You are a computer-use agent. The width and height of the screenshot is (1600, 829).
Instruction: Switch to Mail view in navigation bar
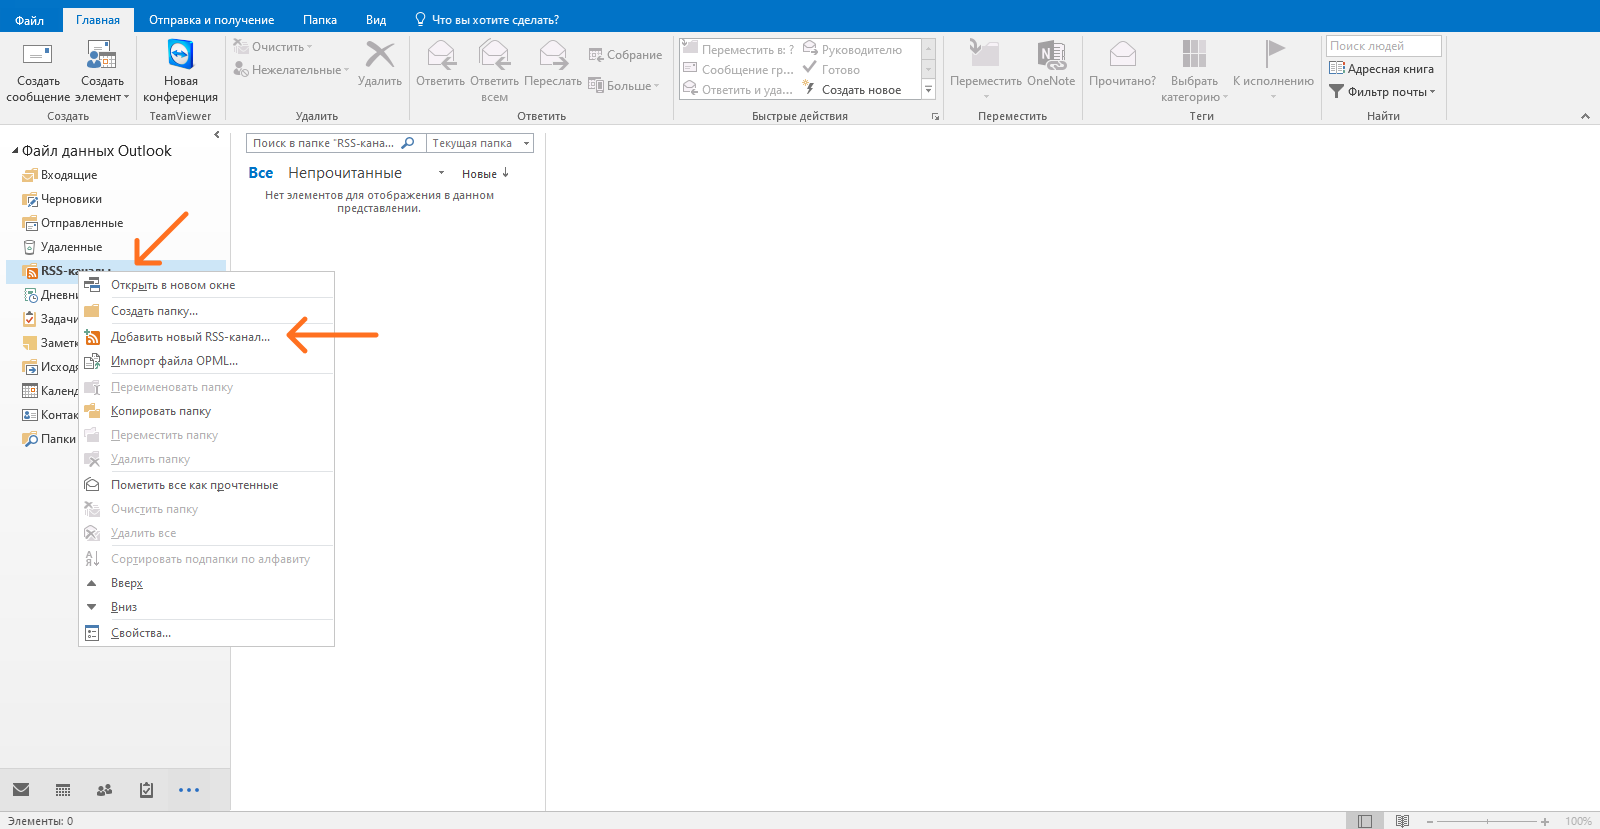click(21, 790)
